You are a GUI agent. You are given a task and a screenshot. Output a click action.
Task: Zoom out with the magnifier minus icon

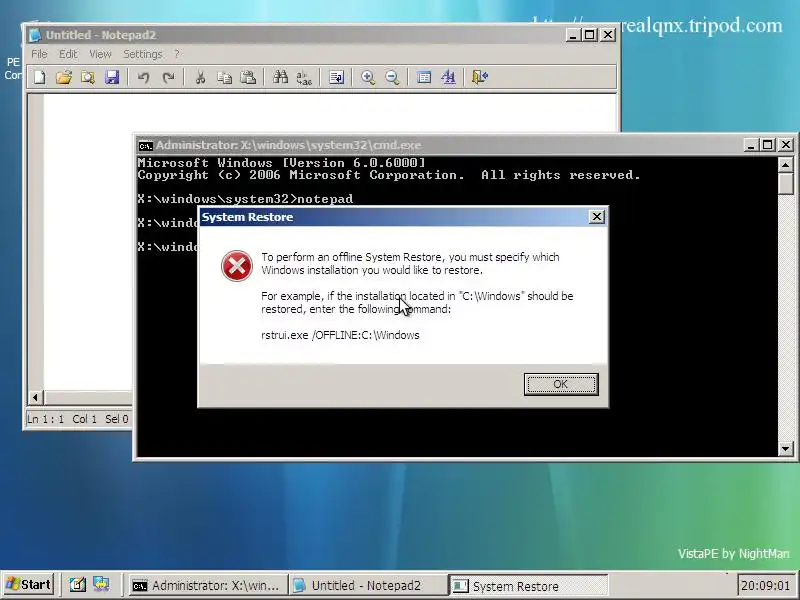392,77
